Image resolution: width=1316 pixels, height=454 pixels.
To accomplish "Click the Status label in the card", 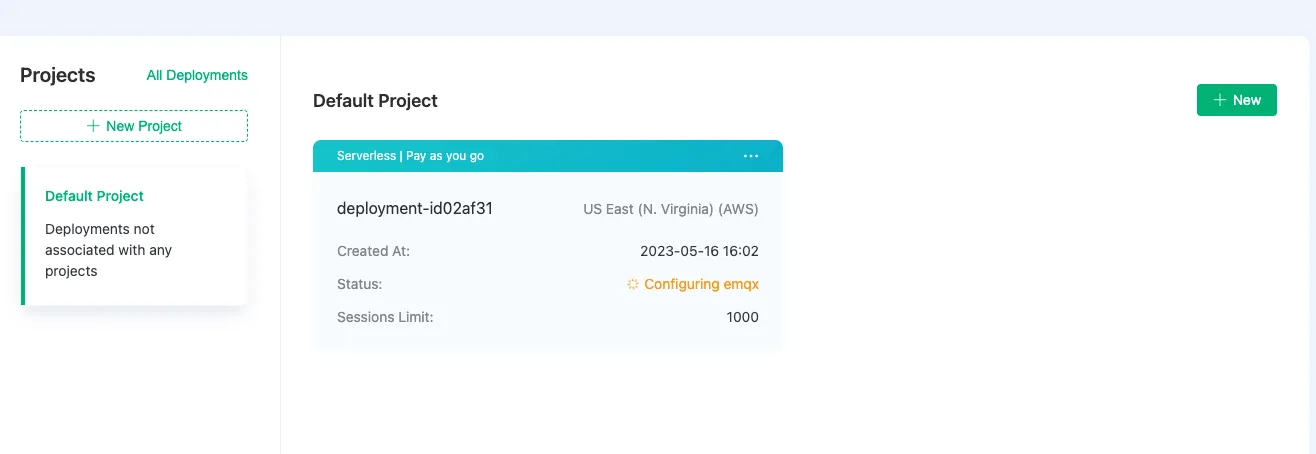I will tap(359, 284).
